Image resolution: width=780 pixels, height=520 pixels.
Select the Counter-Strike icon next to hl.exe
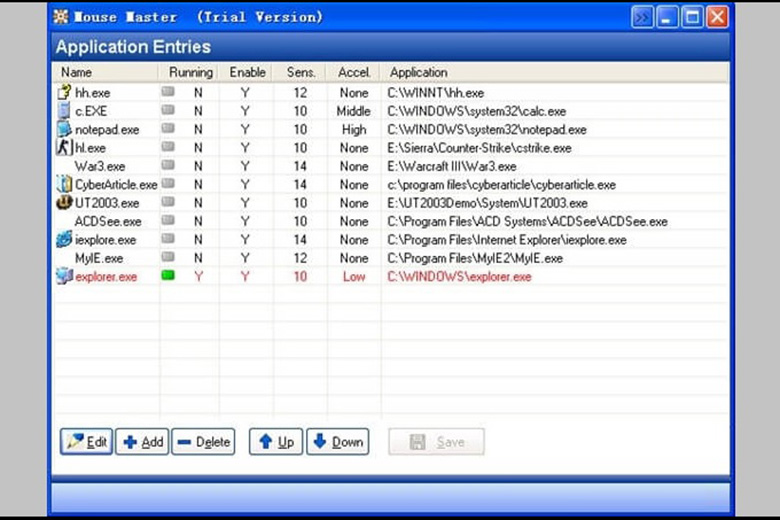pyautogui.click(x=65, y=148)
